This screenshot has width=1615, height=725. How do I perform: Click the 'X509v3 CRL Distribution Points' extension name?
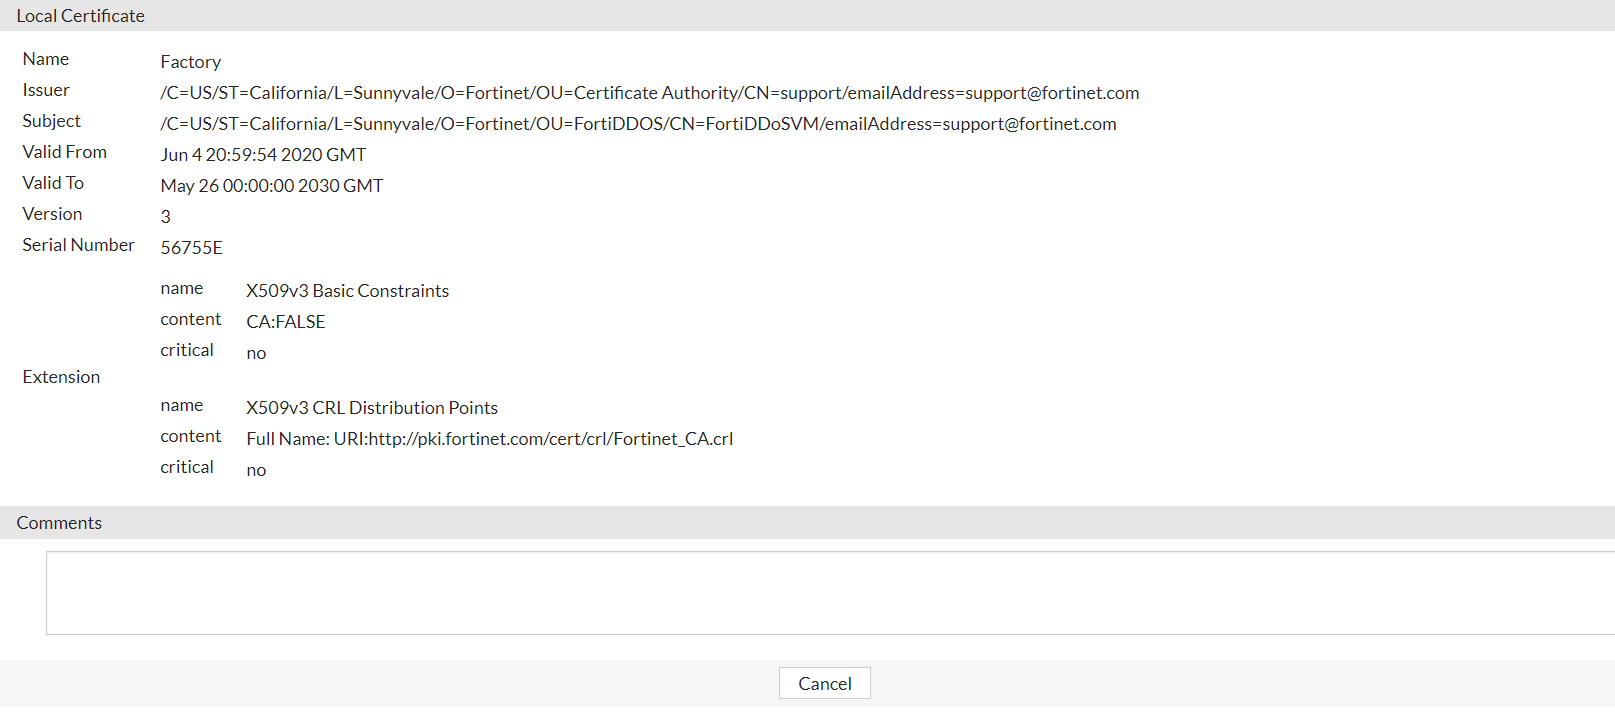pyautogui.click(x=372, y=408)
